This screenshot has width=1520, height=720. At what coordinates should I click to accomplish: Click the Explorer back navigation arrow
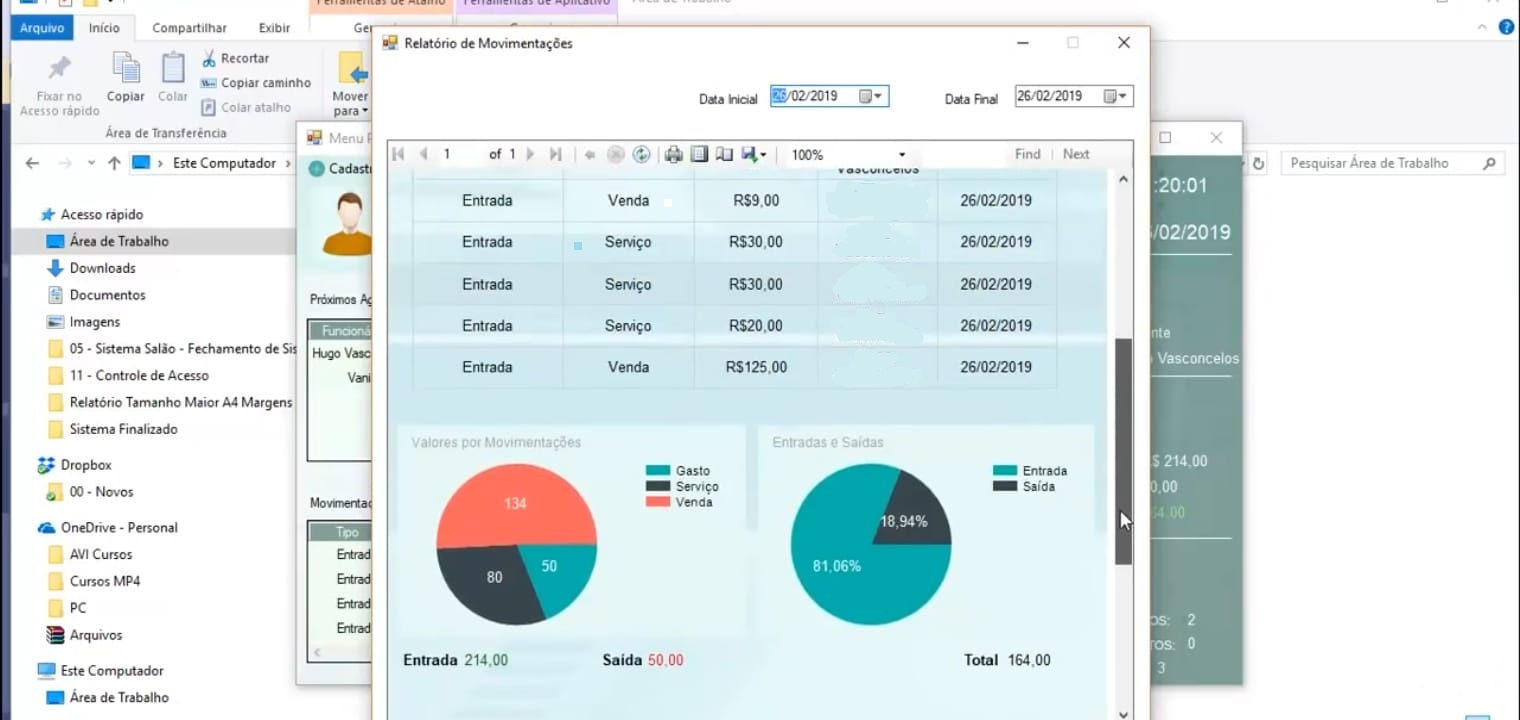[32, 163]
